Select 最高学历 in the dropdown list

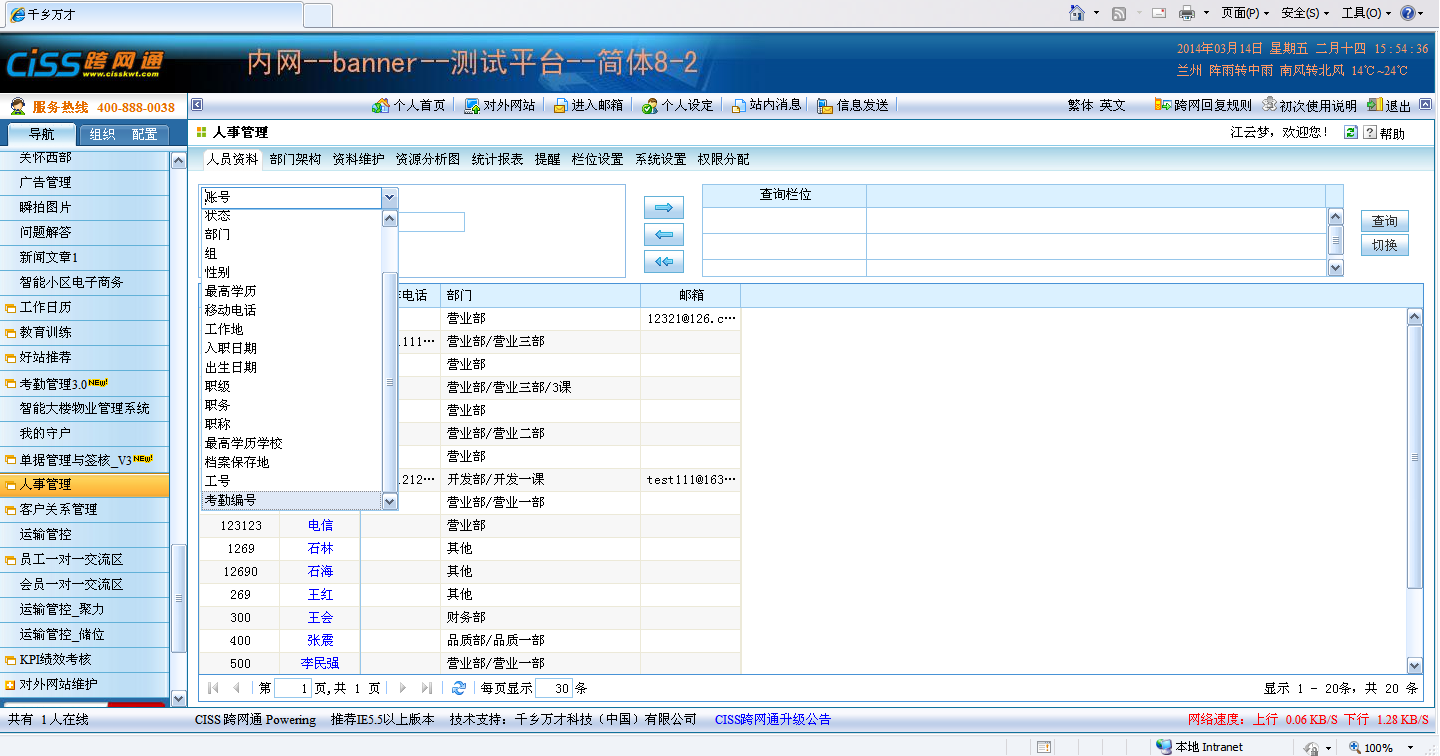(231, 291)
